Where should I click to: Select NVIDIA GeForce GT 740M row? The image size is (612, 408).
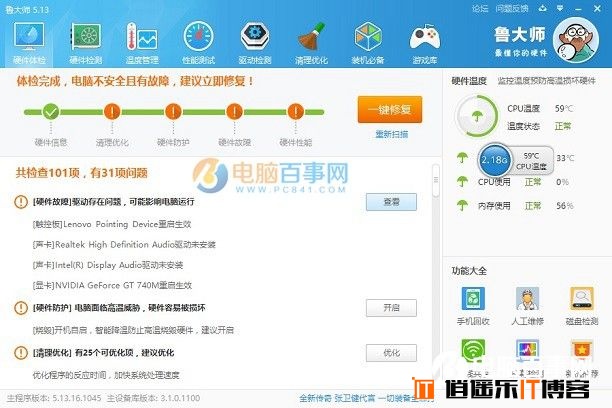click(112, 285)
